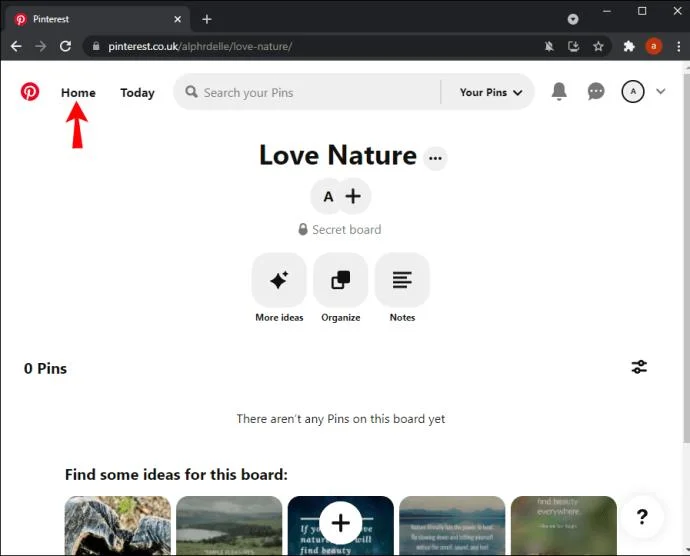Open the rock photo idea thumbnail
This screenshot has width=690, height=556.
(117, 526)
